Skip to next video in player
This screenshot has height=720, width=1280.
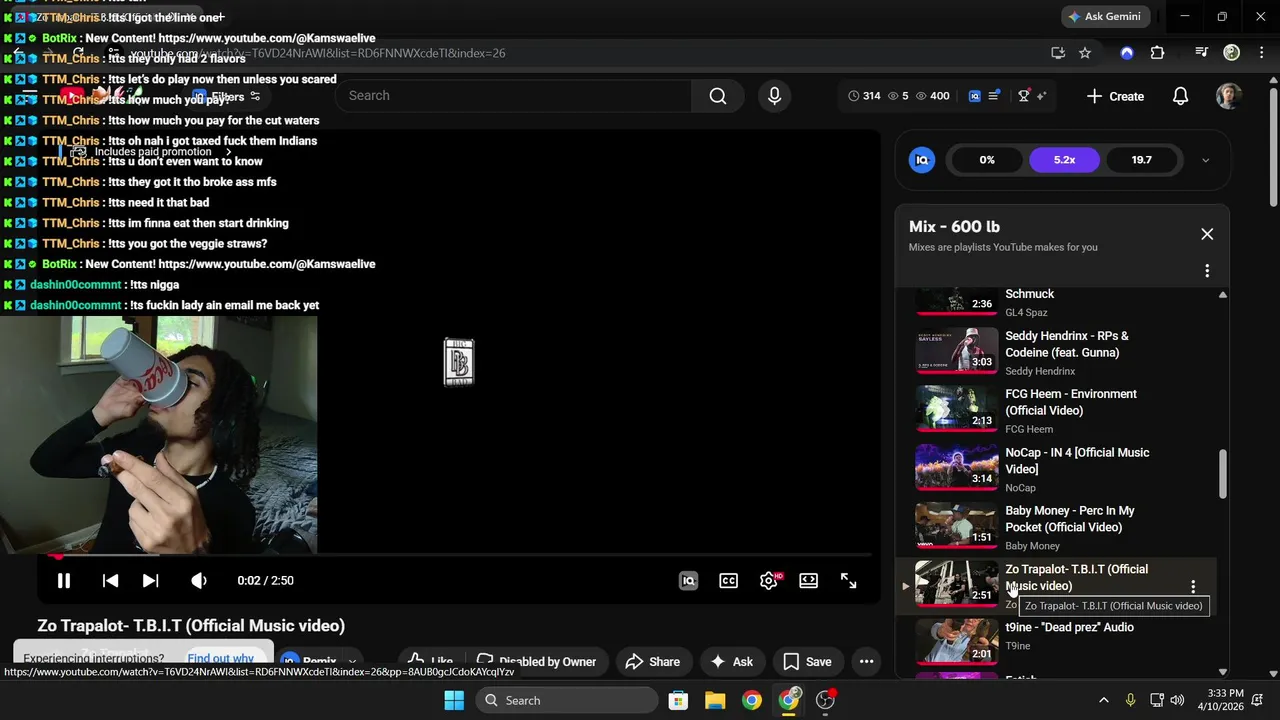pos(150,581)
